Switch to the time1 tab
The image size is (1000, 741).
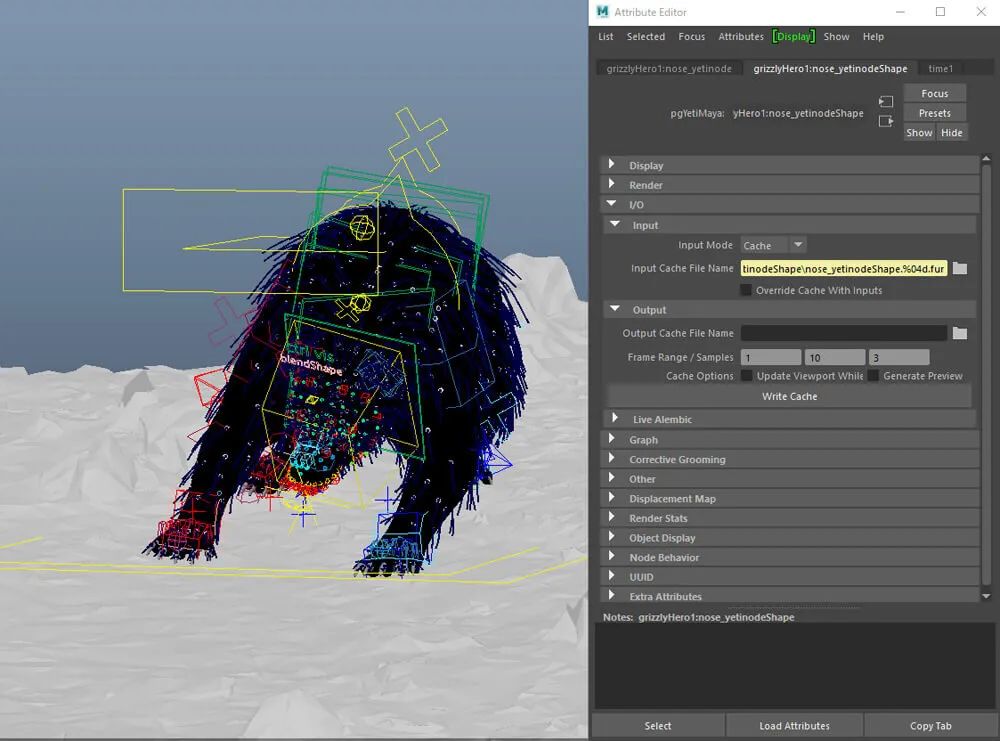coord(940,69)
